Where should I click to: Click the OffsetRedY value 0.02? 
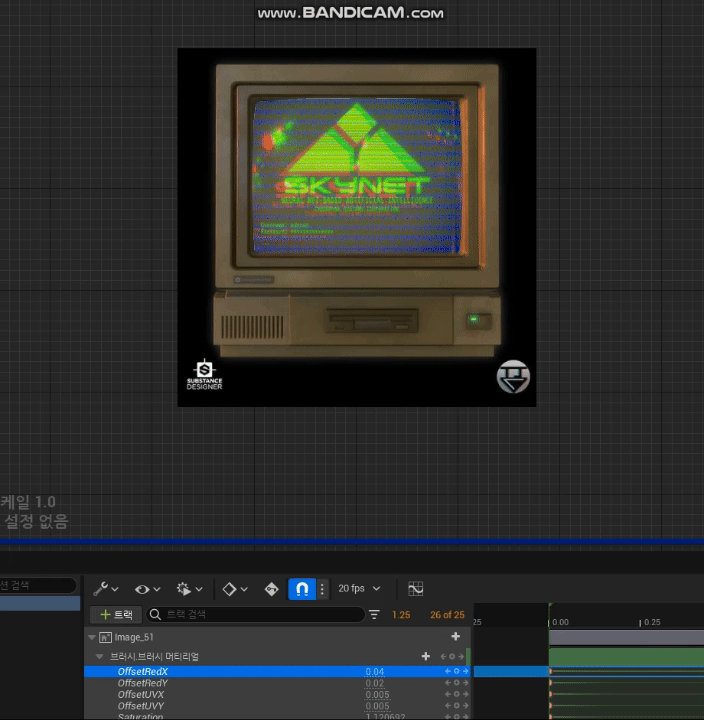pos(375,683)
